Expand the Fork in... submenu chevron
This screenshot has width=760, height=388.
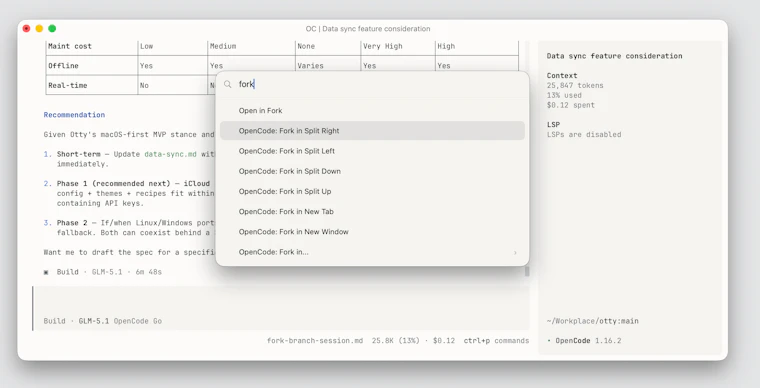coord(515,252)
